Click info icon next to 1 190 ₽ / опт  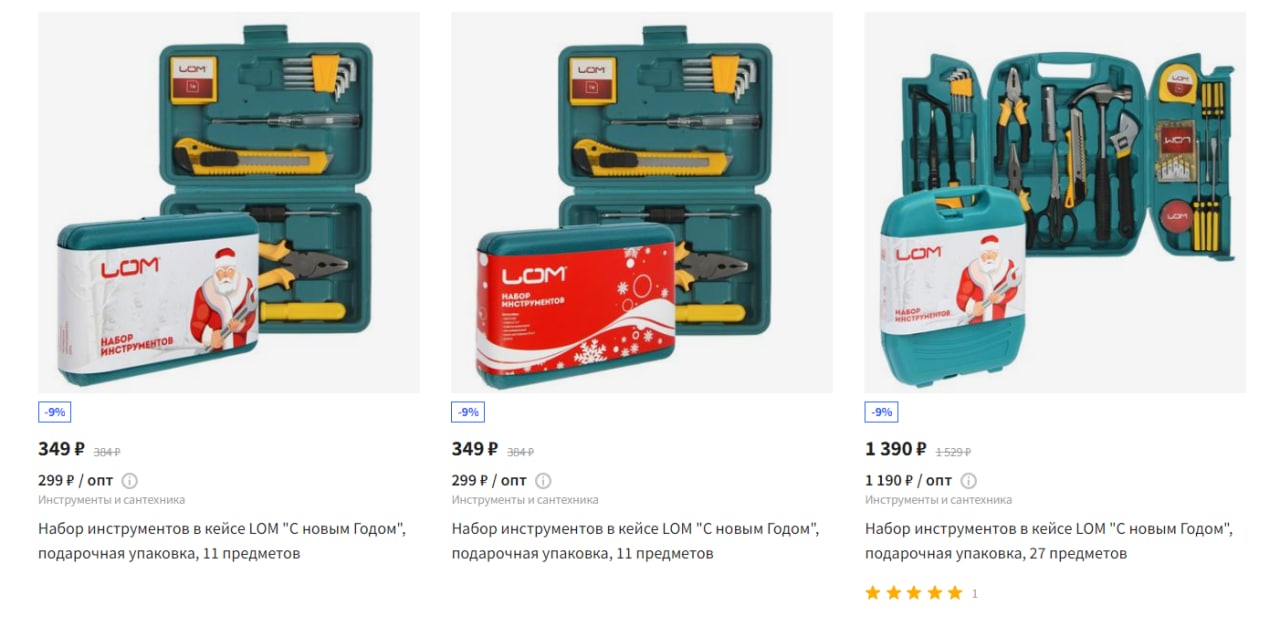(x=969, y=480)
